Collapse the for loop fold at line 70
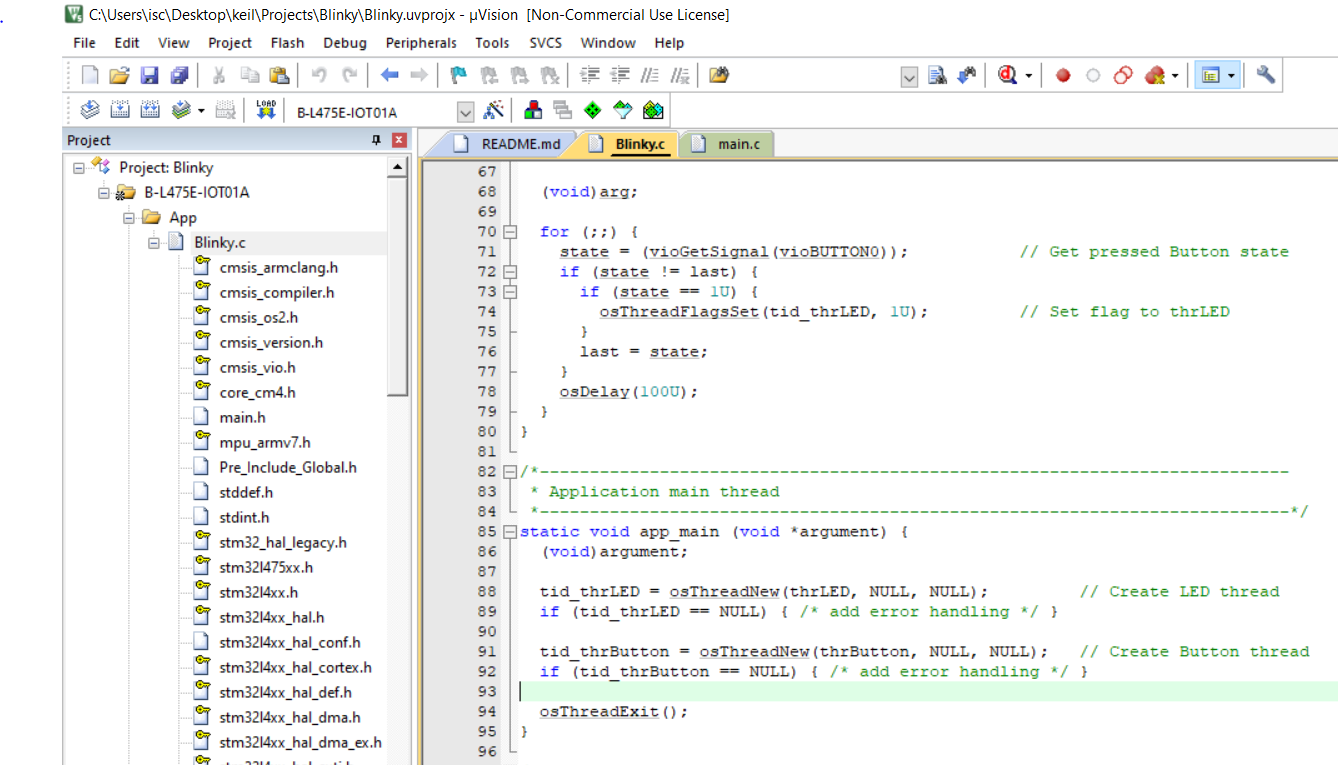 point(511,232)
